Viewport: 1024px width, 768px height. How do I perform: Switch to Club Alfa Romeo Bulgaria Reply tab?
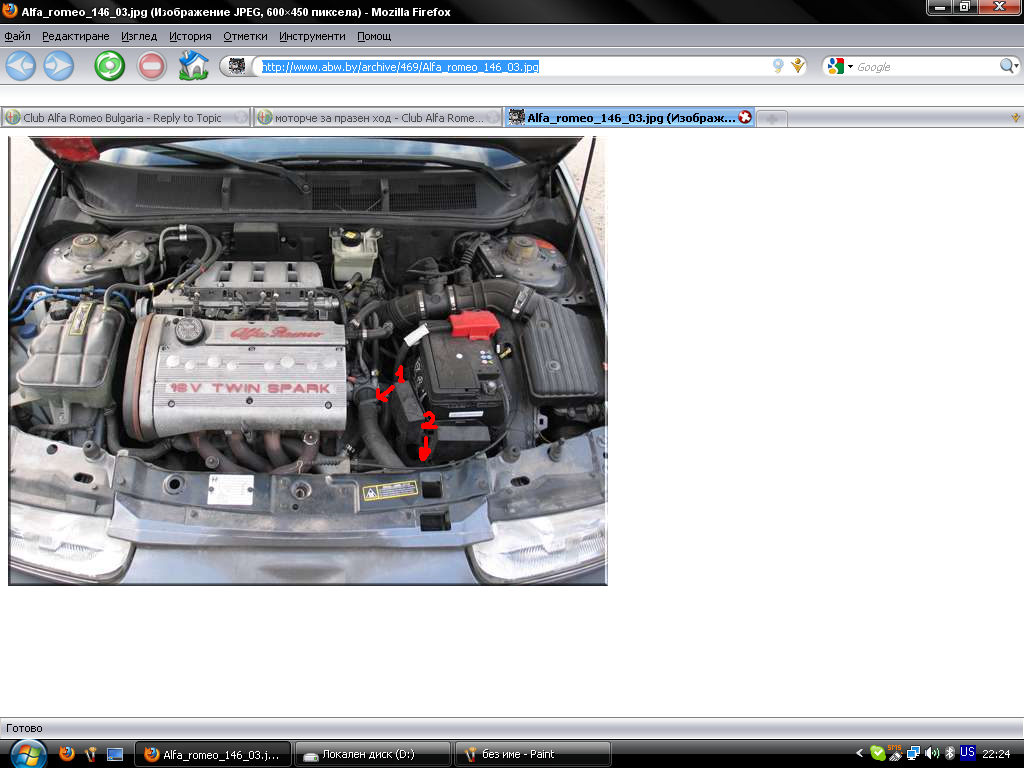tap(122, 118)
